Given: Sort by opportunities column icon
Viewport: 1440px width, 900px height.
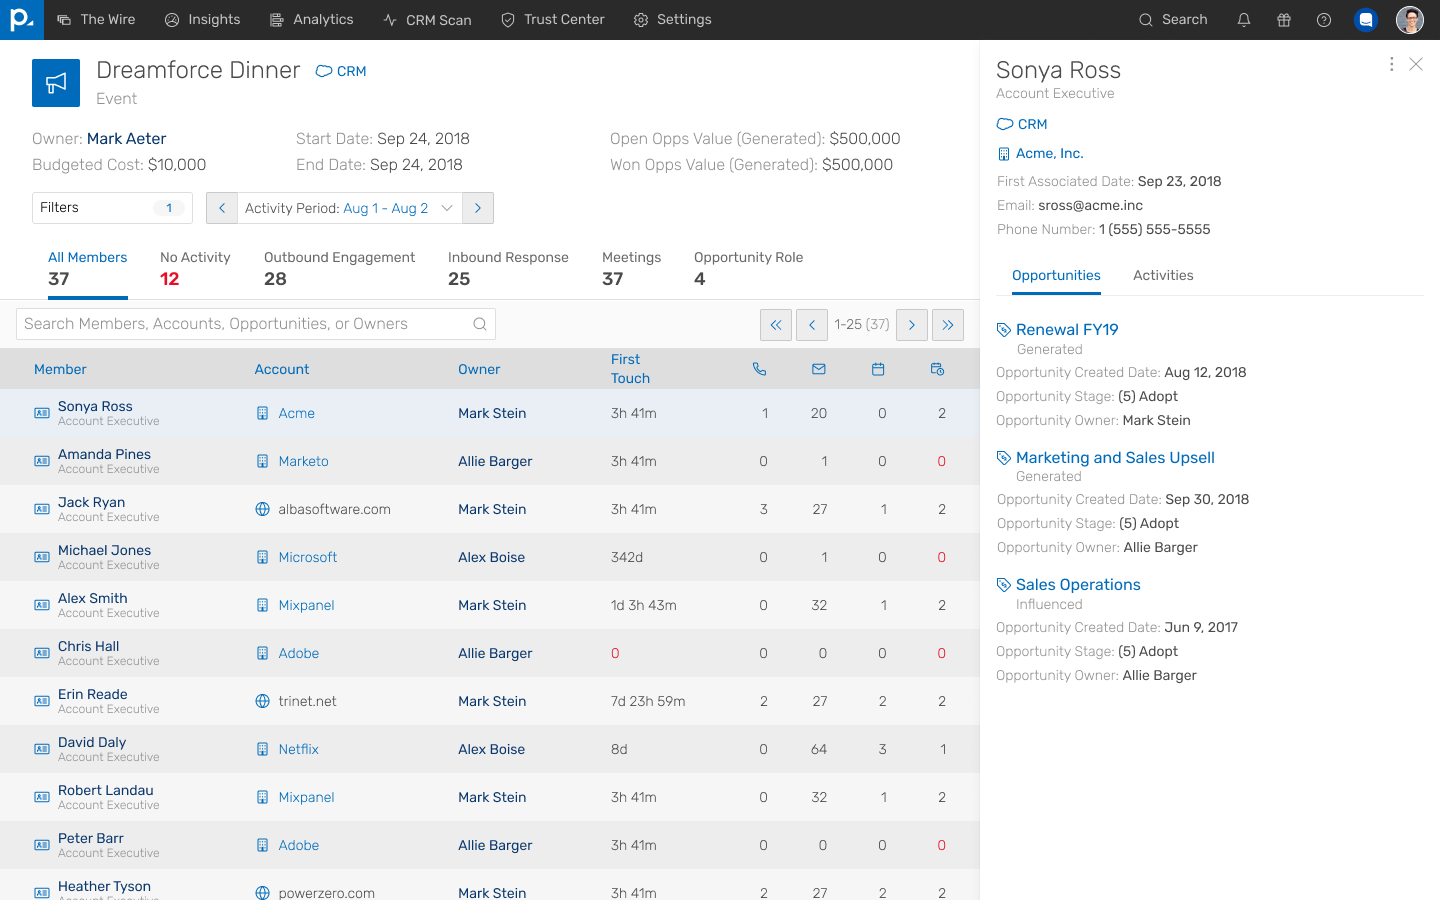Looking at the screenshot, I should click(x=937, y=369).
